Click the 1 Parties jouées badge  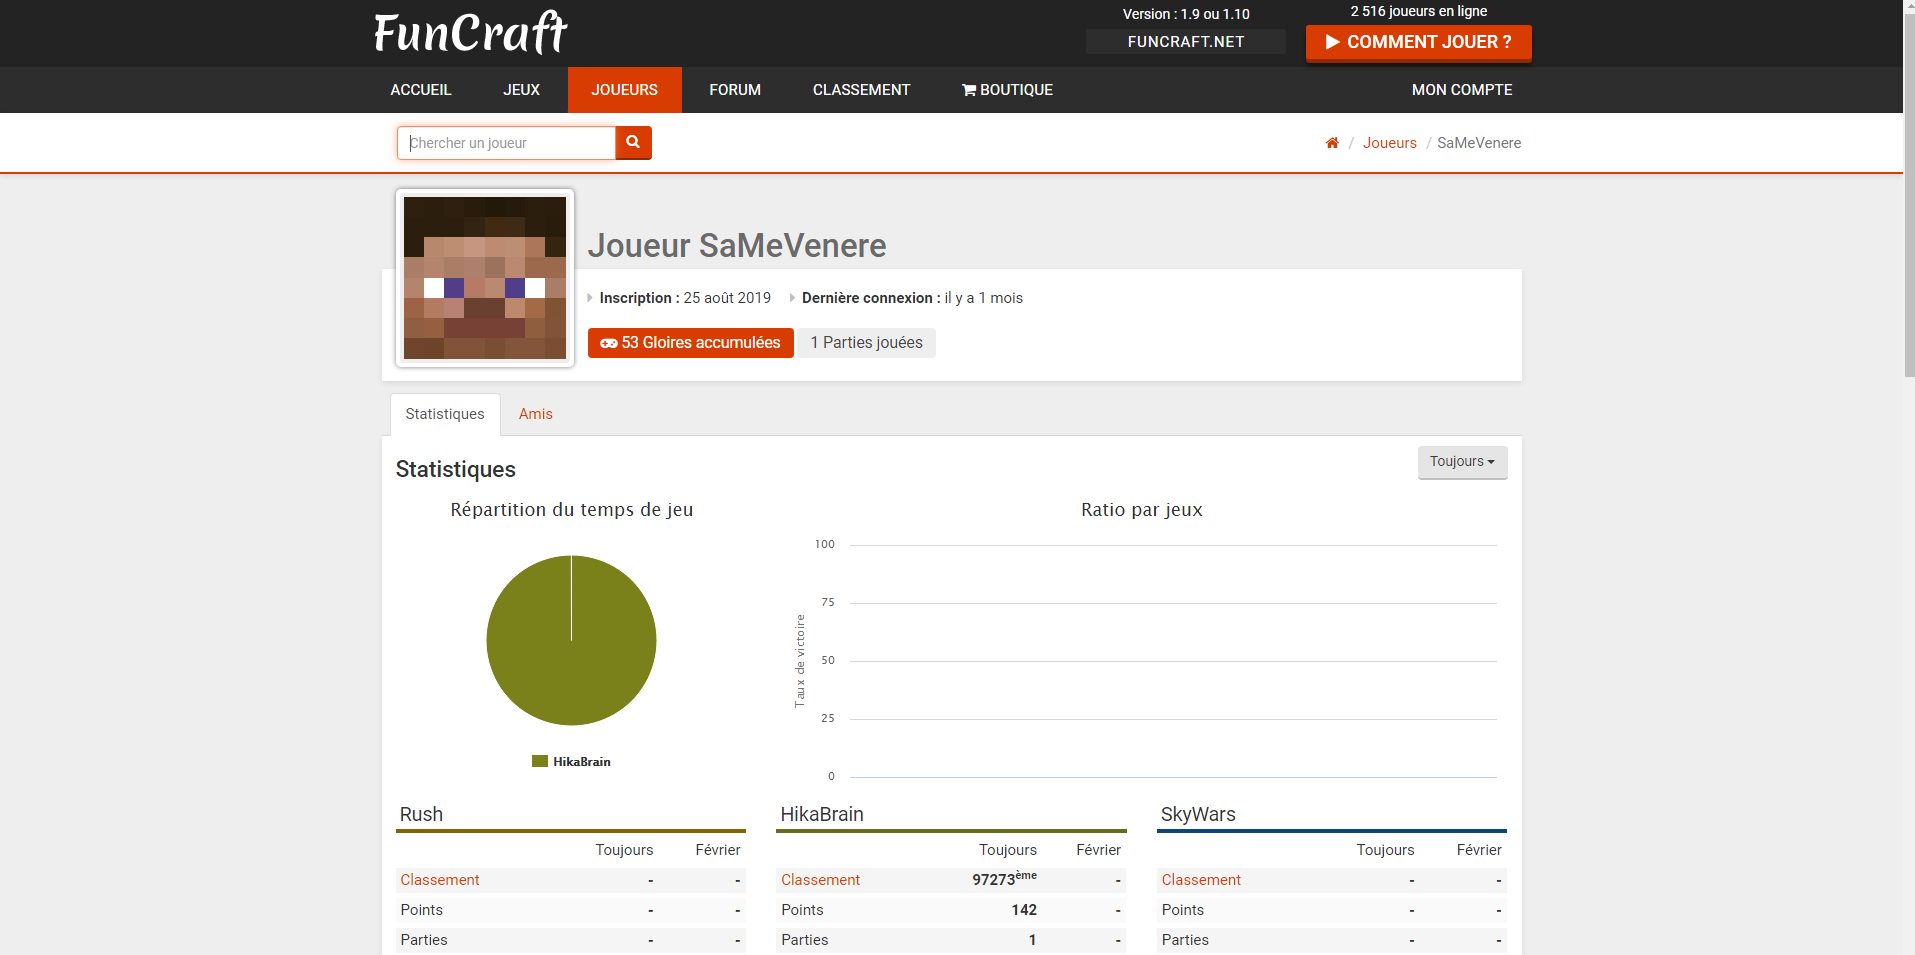click(x=867, y=343)
